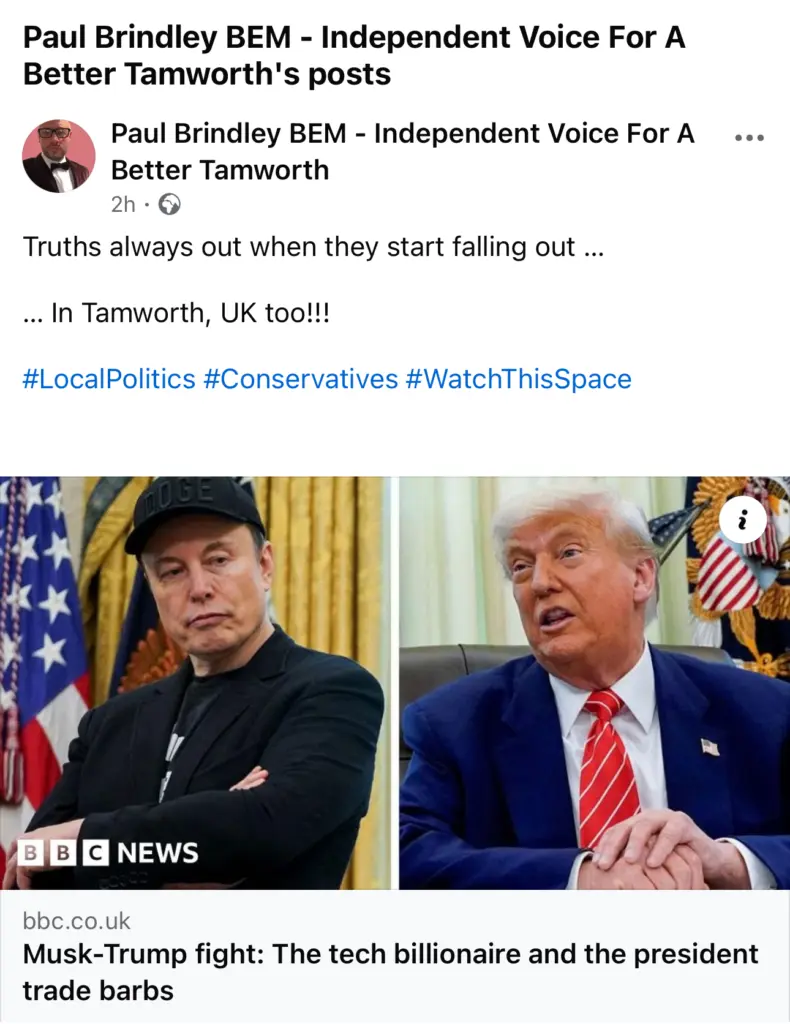Click the 'trade barbs' headline continuation
The image size is (790, 1024).
click(x=98, y=991)
